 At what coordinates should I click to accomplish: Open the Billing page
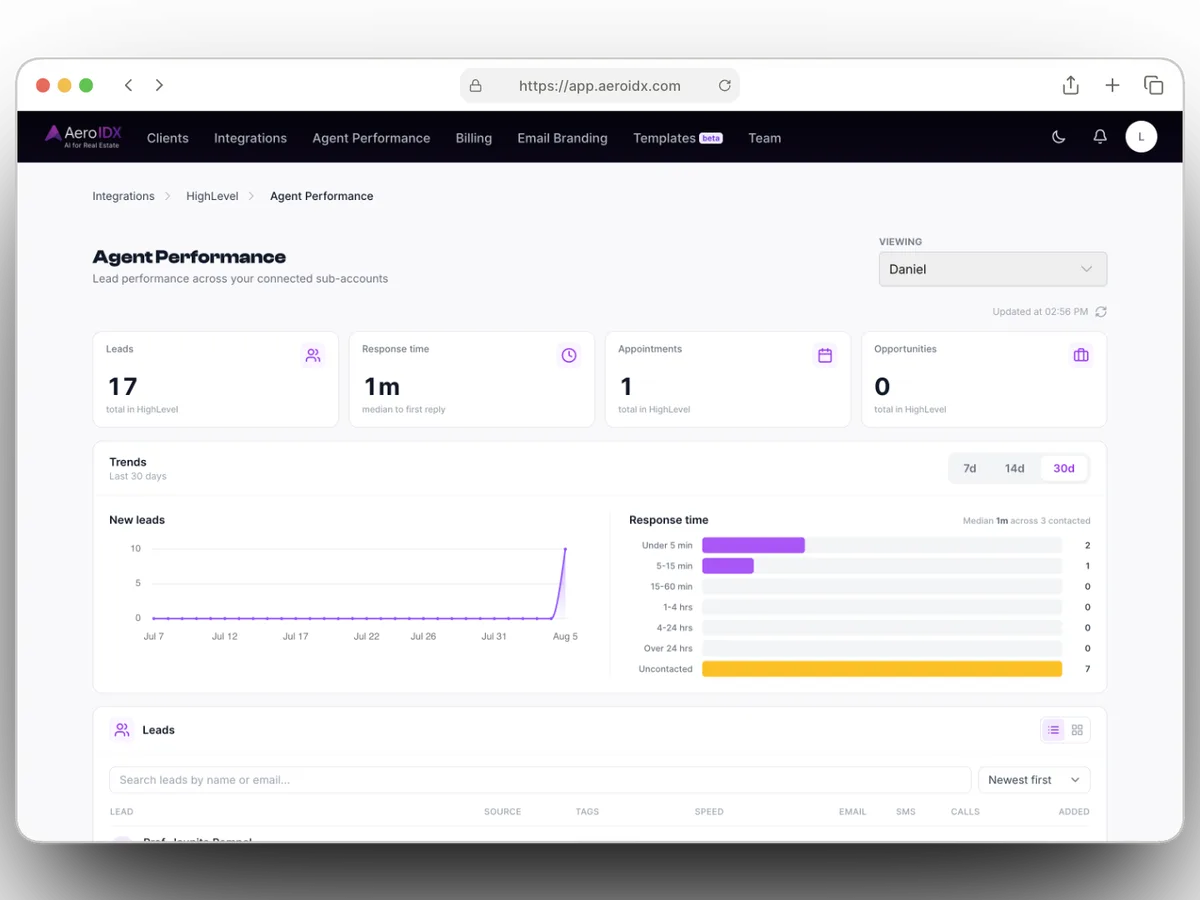coord(474,138)
